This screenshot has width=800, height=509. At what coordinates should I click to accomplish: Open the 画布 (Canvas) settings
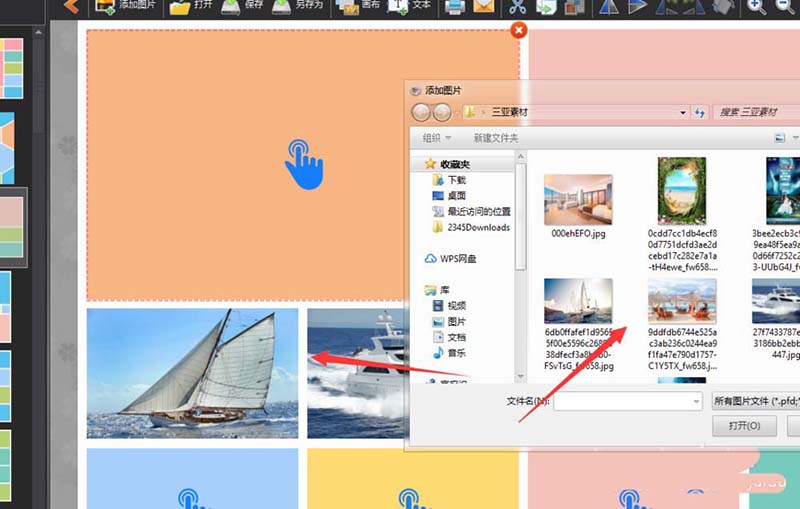[x=357, y=6]
